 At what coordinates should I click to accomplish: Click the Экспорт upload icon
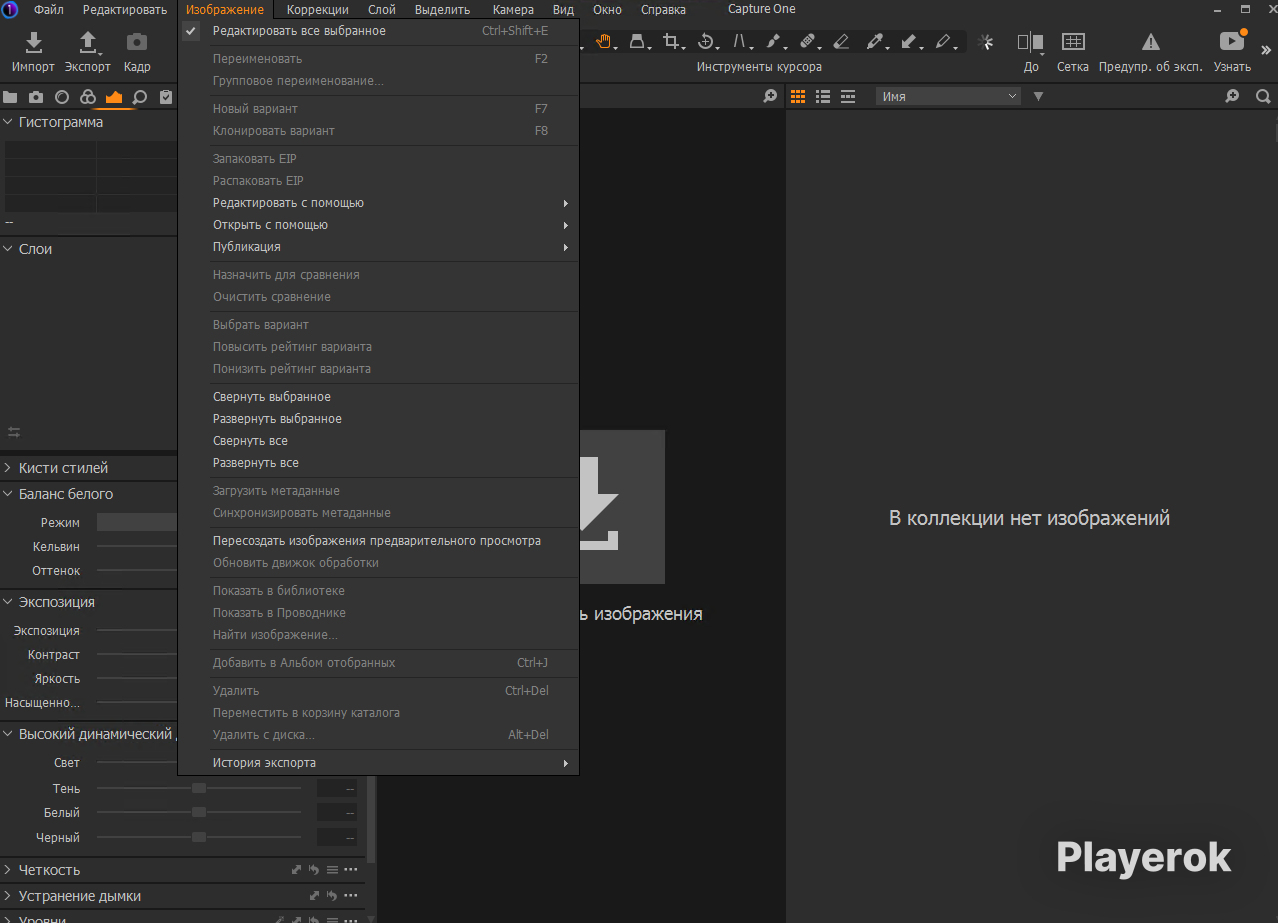click(88, 43)
